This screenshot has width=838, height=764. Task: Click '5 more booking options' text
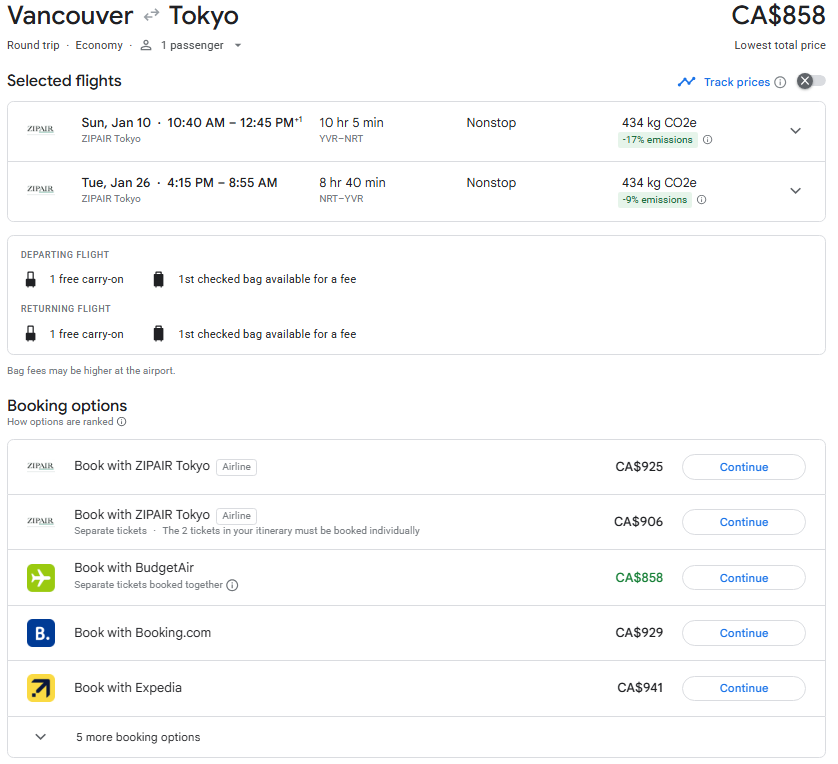[x=138, y=737]
